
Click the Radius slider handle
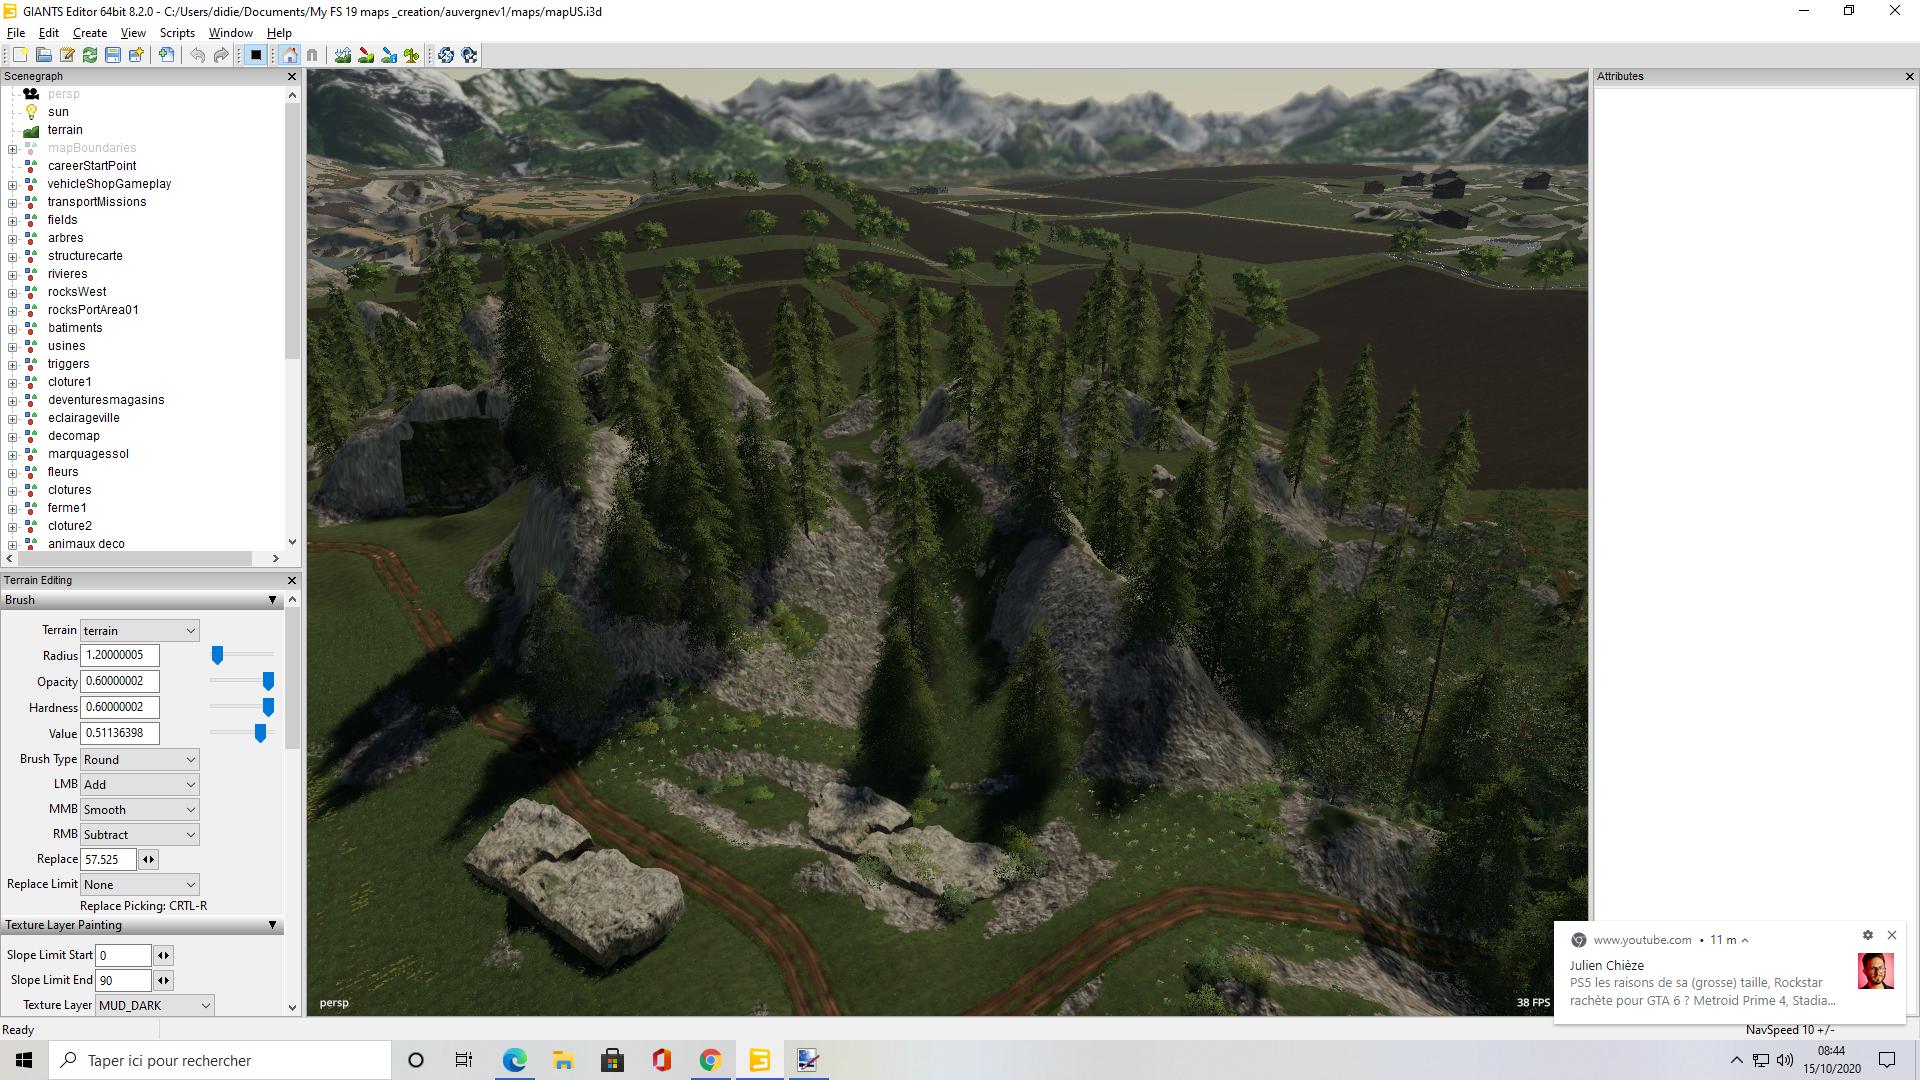click(x=217, y=655)
